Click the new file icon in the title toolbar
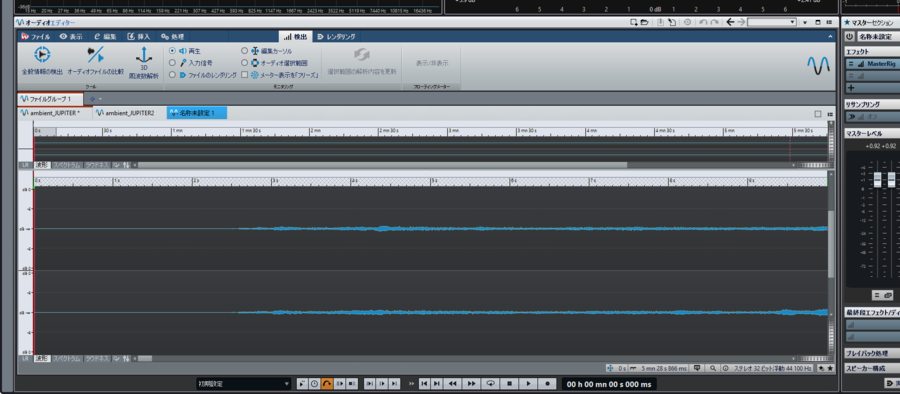 [634, 22]
